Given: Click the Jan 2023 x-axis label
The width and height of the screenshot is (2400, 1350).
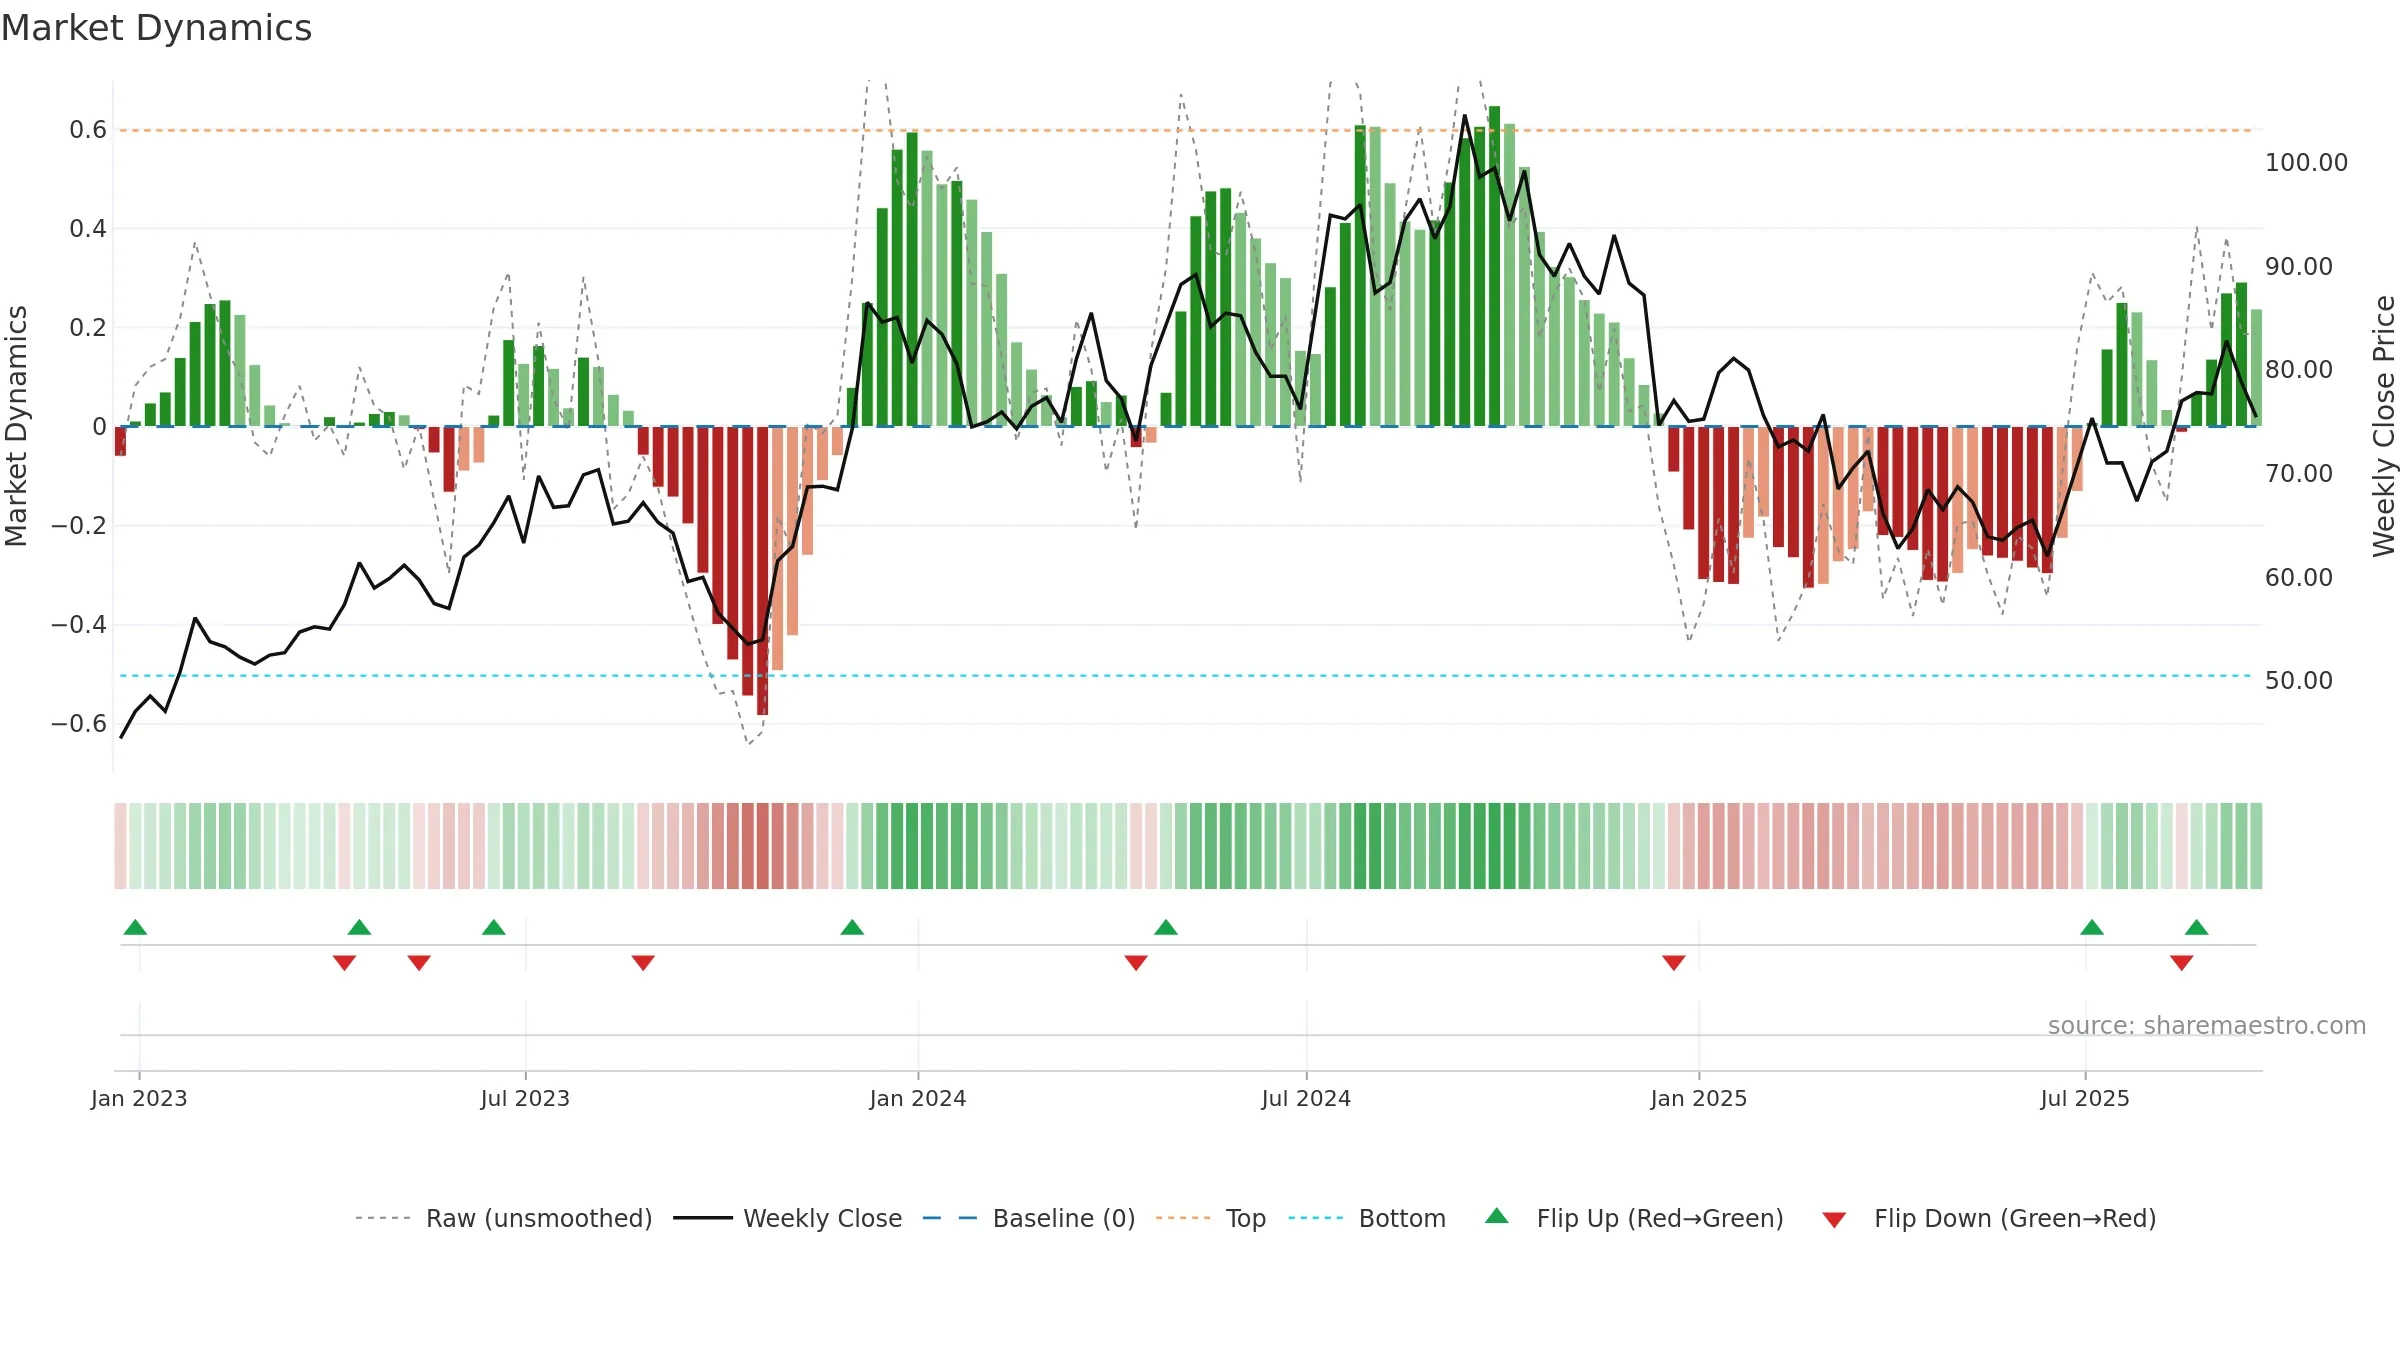Looking at the screenshot, I should point(139,1098).
